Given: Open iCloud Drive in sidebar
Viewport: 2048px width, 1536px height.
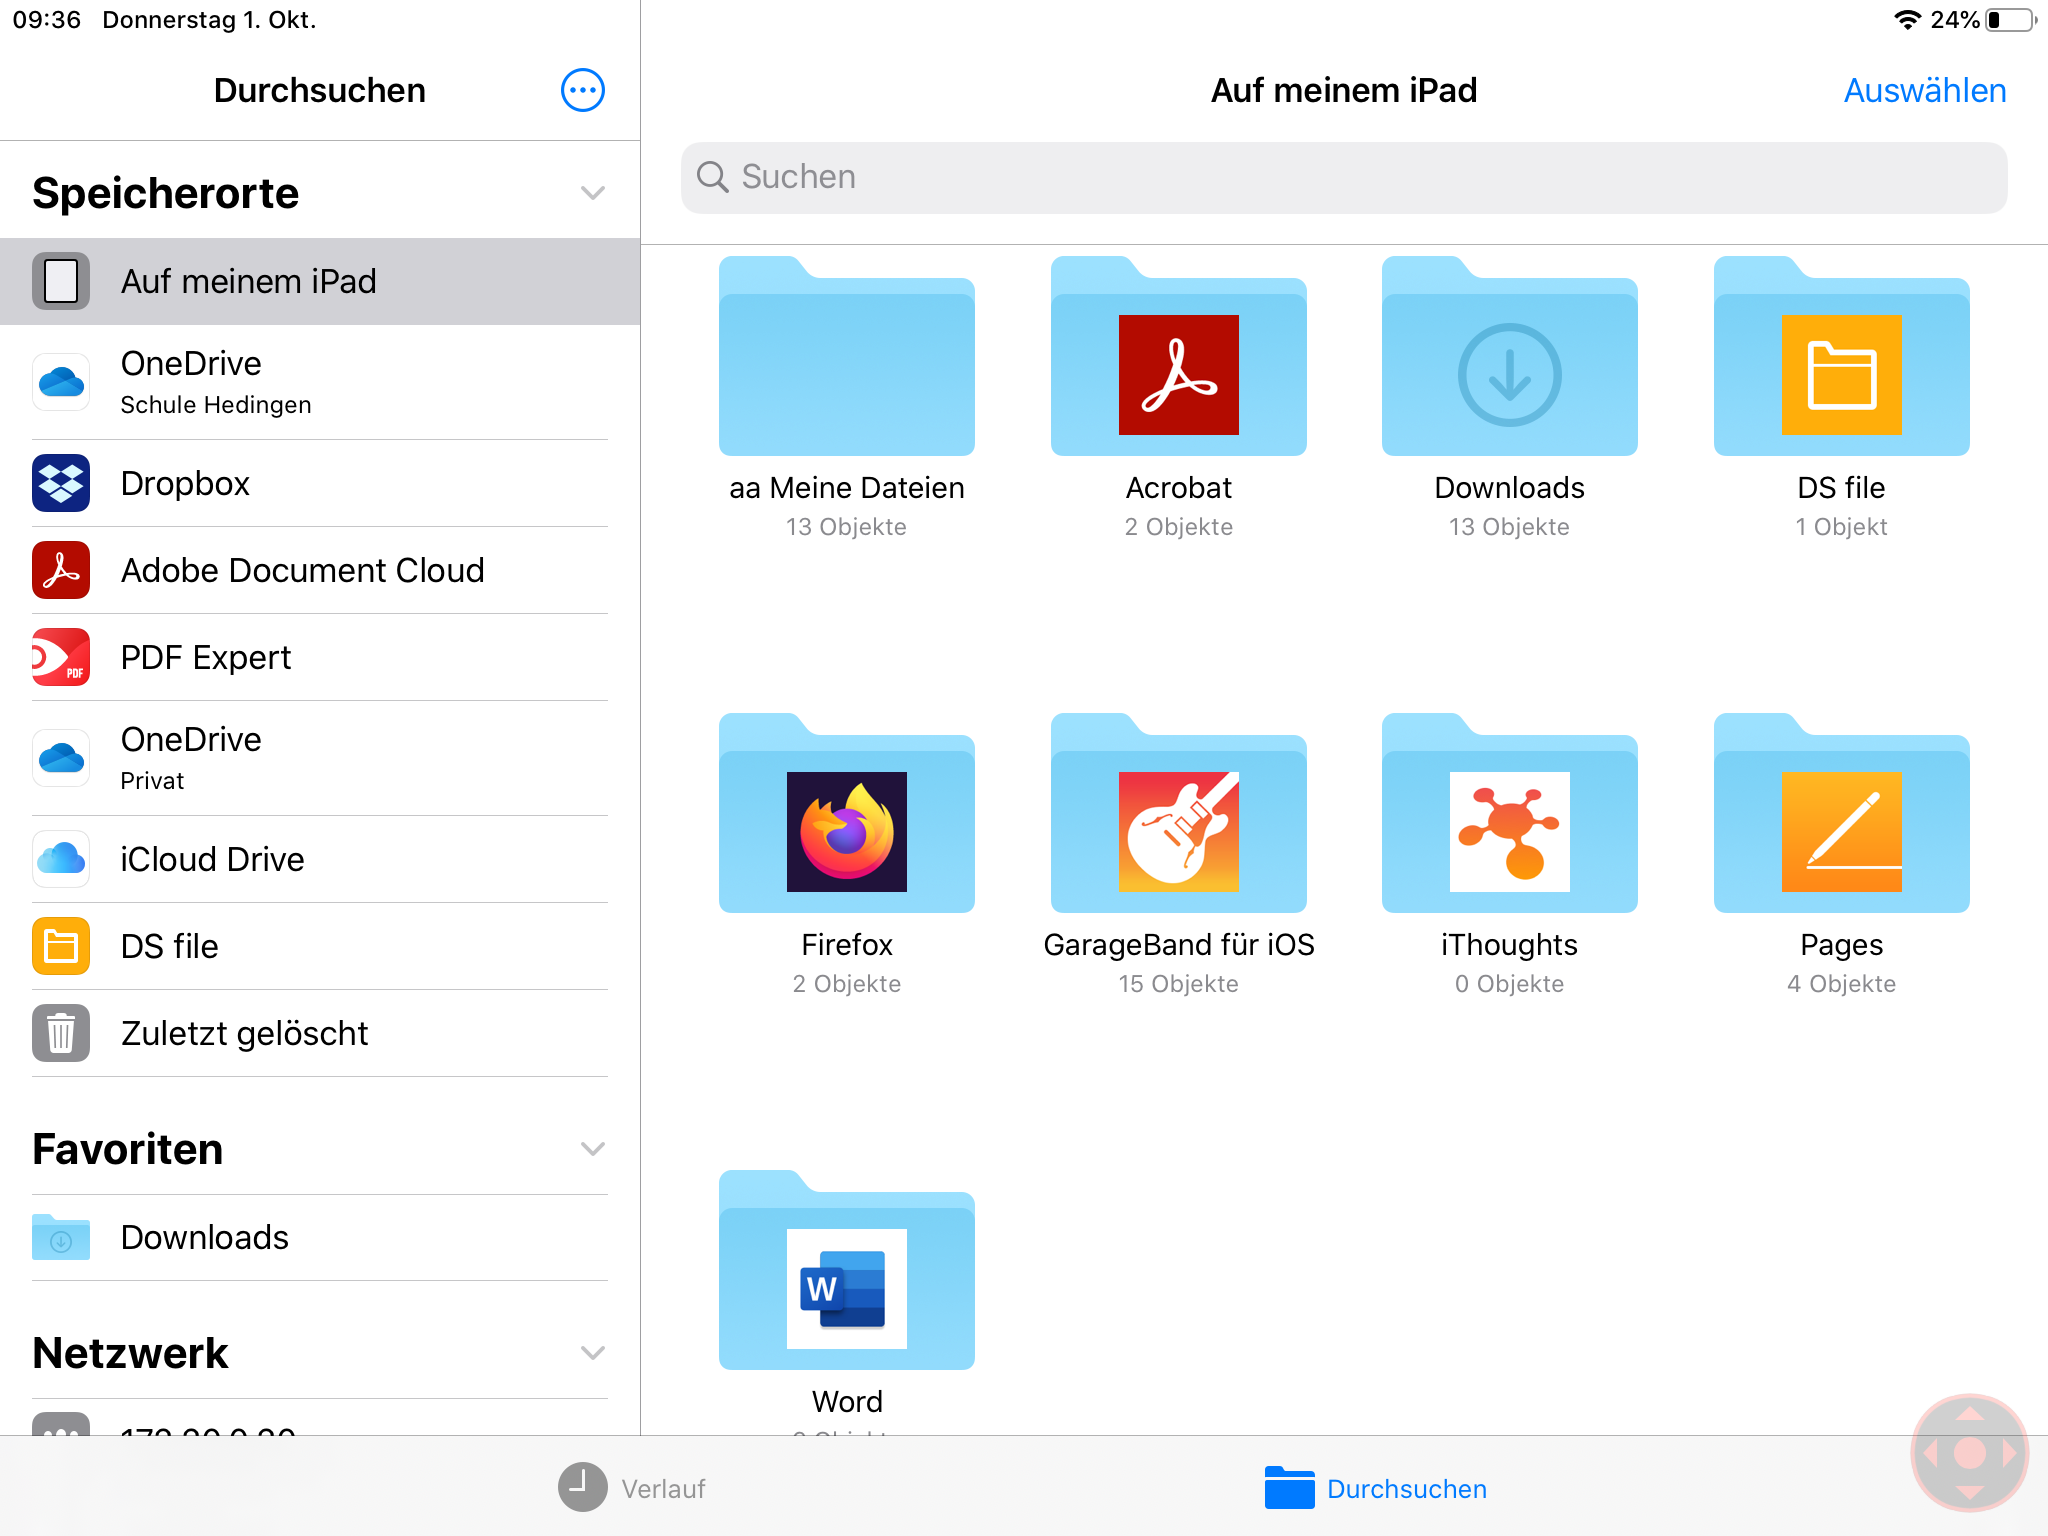Looking at the screenshot, I should [320, 859].
